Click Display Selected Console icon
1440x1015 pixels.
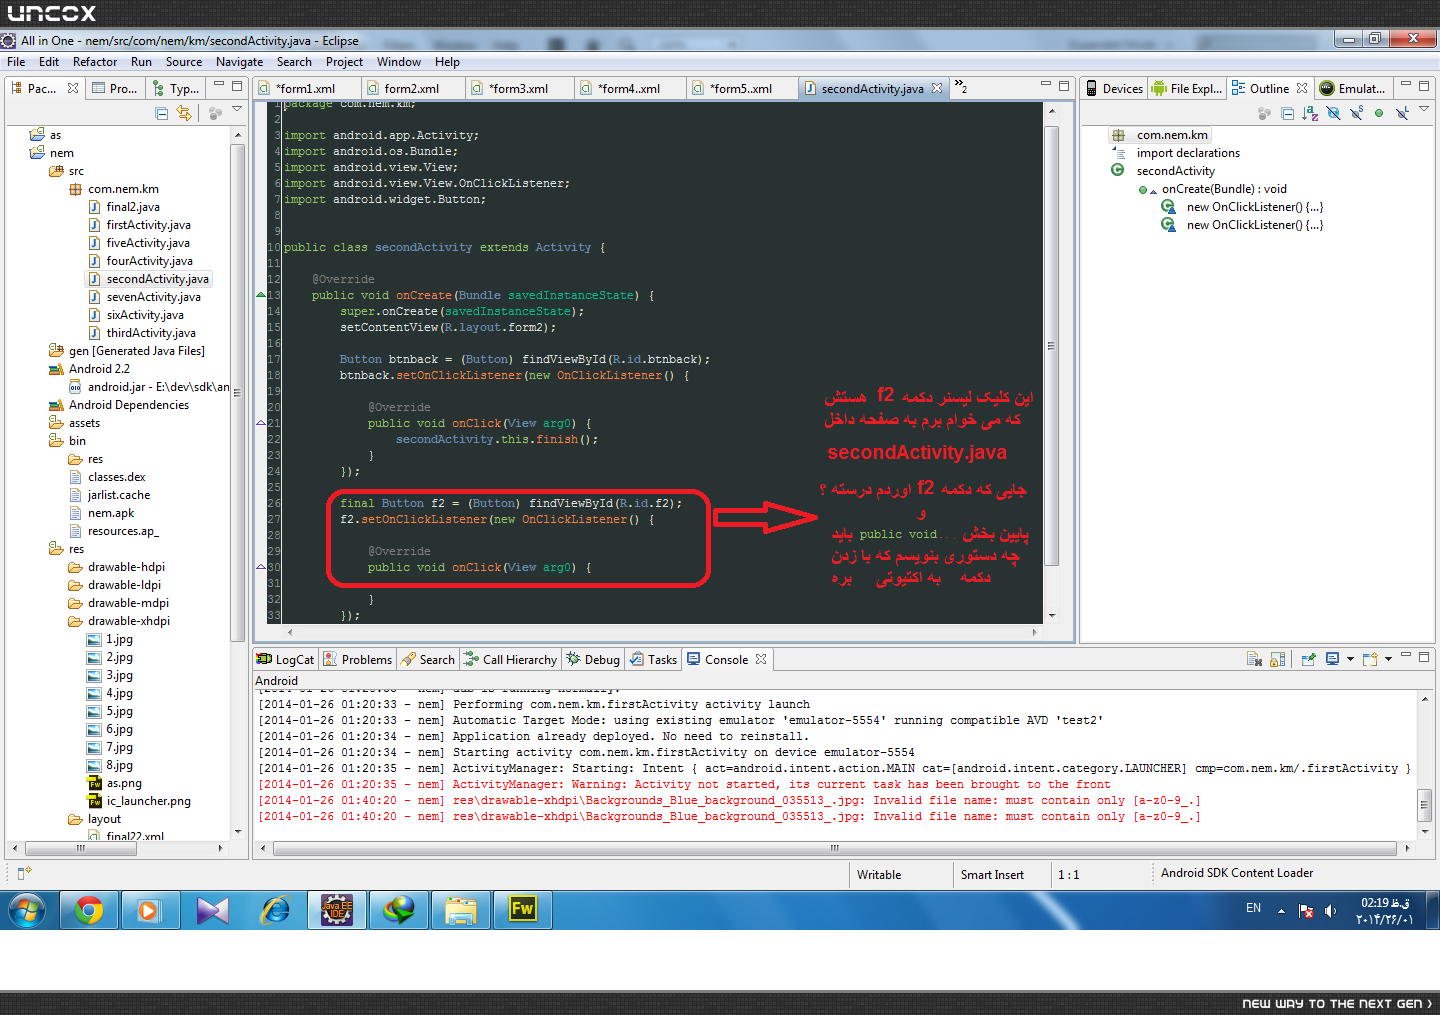(x=1332, y=659)
